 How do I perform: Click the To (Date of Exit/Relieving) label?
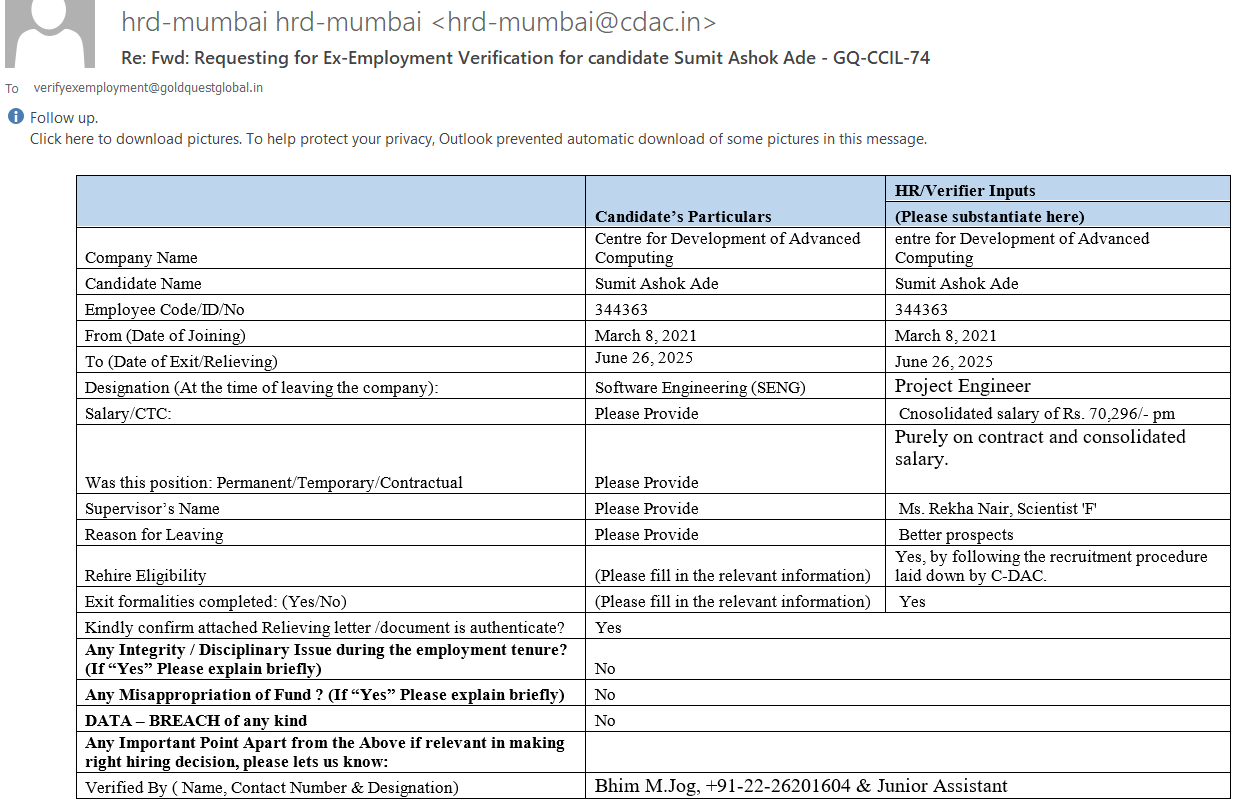click(x=181, y=361)
